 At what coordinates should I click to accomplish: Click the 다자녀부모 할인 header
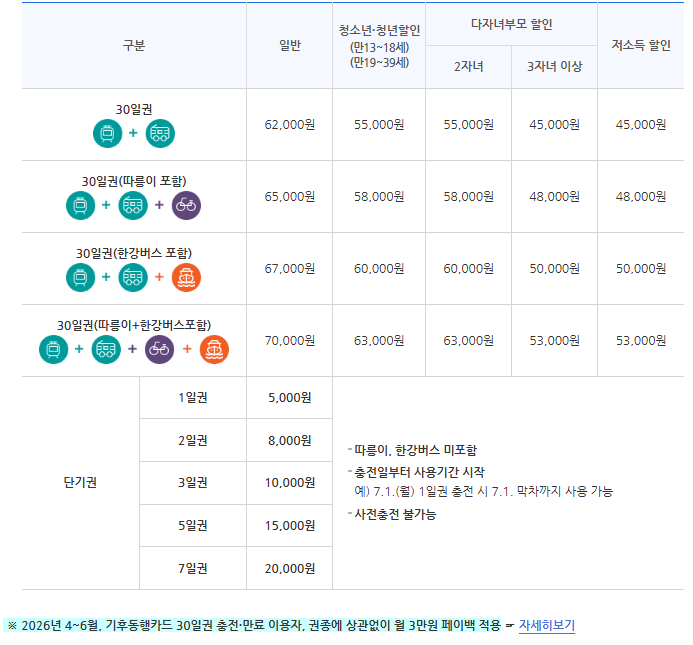click(x=511, y=24)
